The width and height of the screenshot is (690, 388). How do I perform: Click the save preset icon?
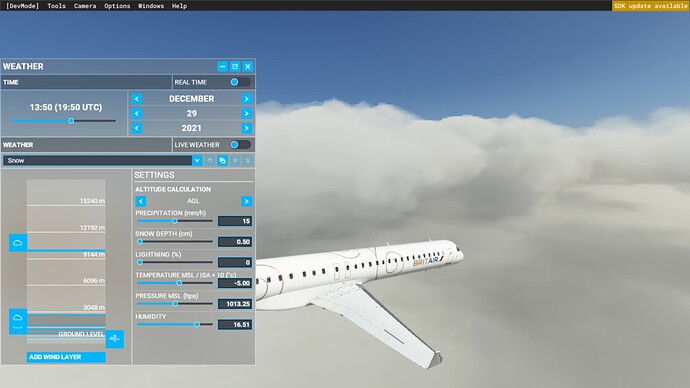click(x=210, y=161)
